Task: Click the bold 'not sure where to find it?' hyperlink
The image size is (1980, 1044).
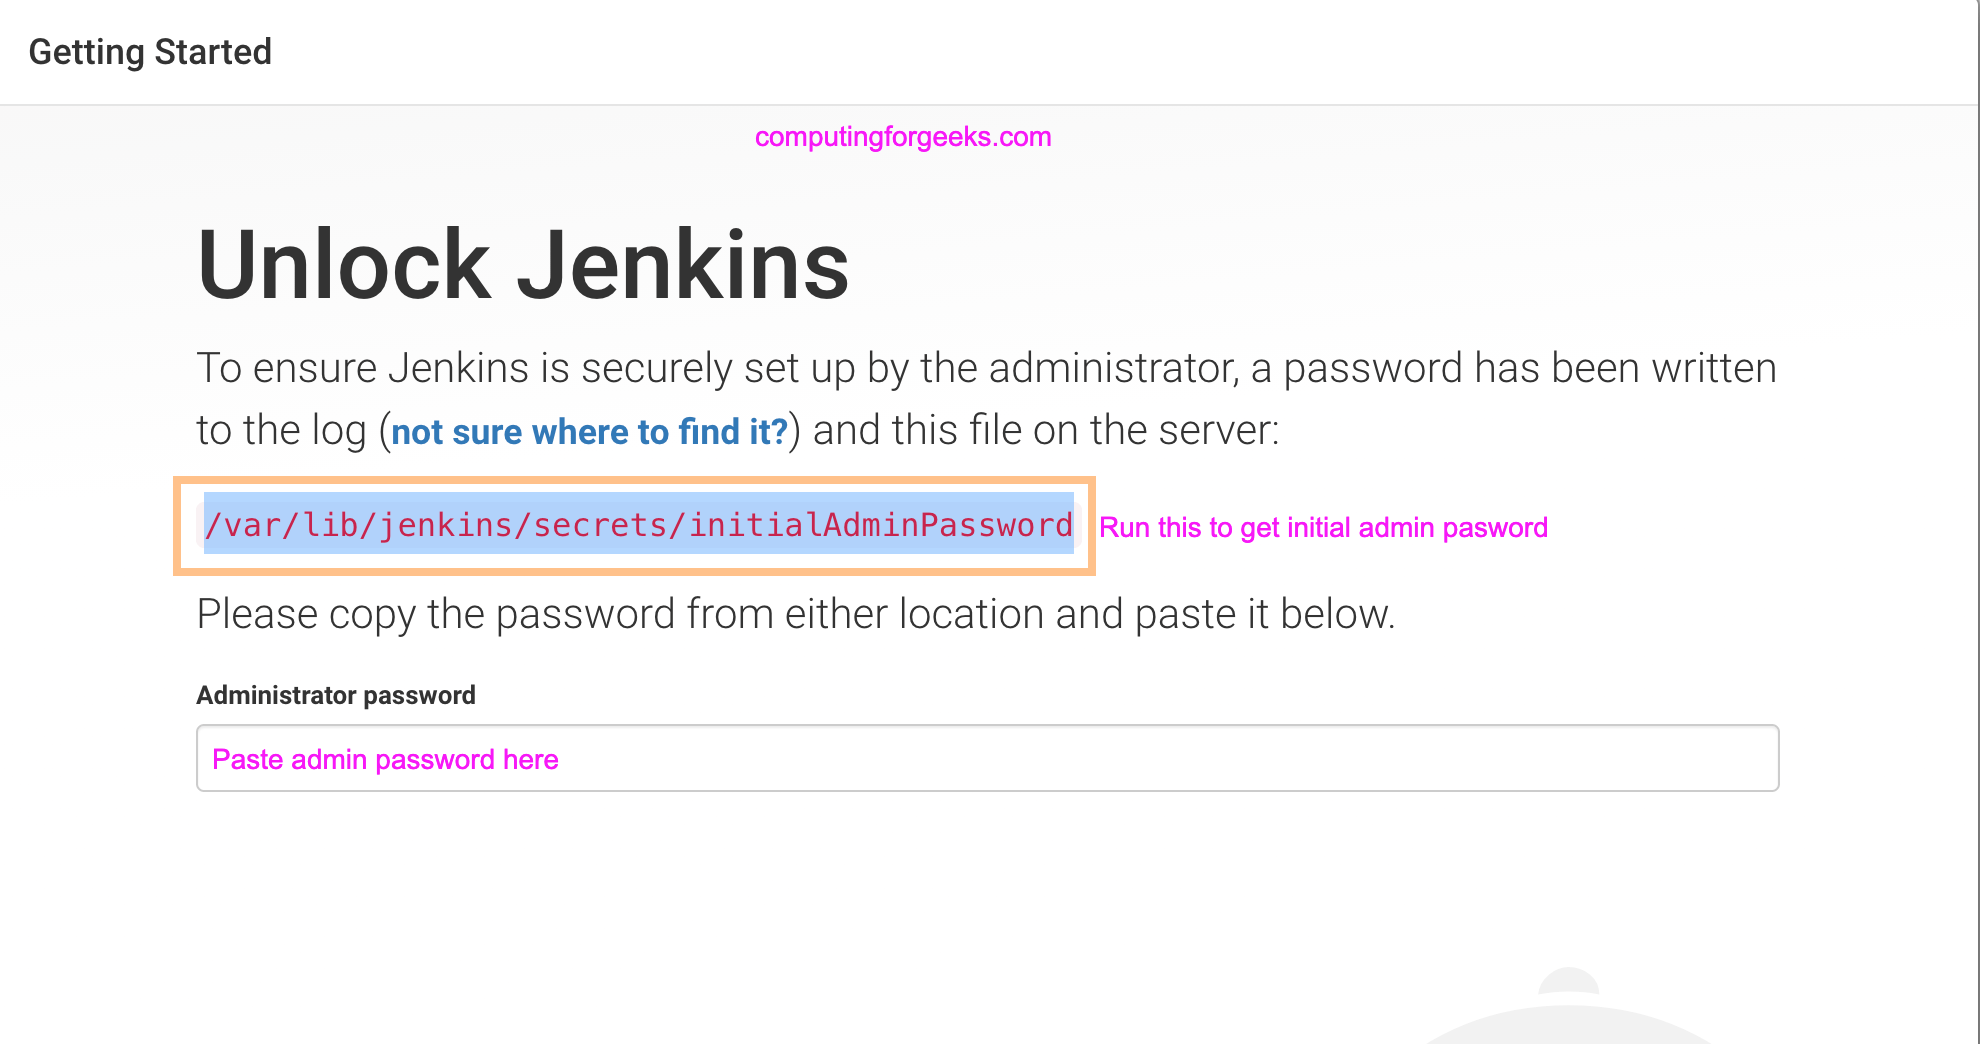Action: pyautogui.click(x=588, y=431)
